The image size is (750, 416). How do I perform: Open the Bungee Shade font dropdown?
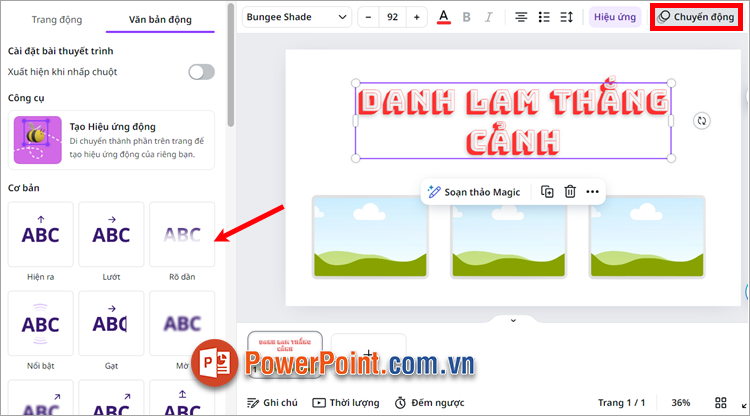tap(298, 17)
